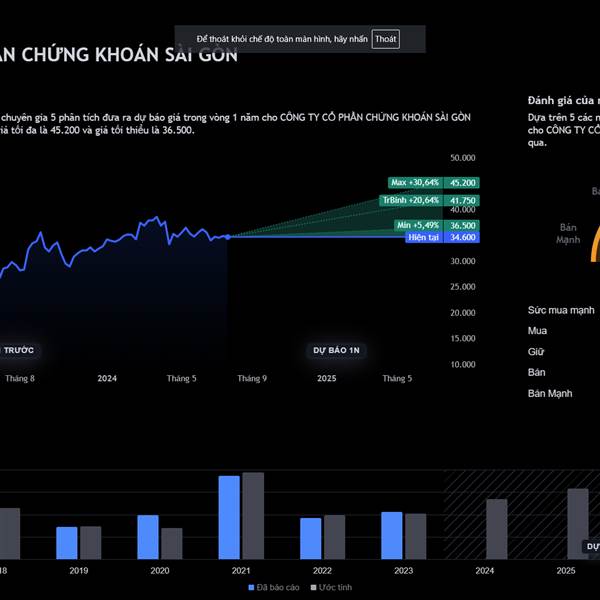Click the 2025 gray estimate bar
Image resolution: width=600 pixels, height=600 pixels.
pyautogui.click(x=578, y=524)
